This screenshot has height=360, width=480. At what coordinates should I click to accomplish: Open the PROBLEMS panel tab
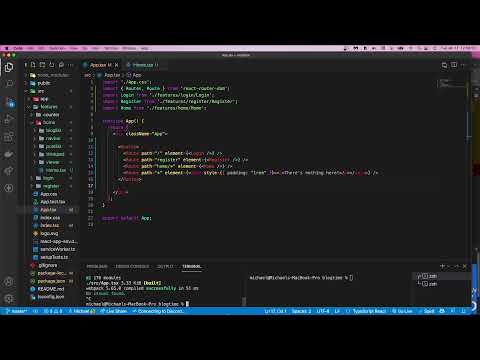(97, 266)
